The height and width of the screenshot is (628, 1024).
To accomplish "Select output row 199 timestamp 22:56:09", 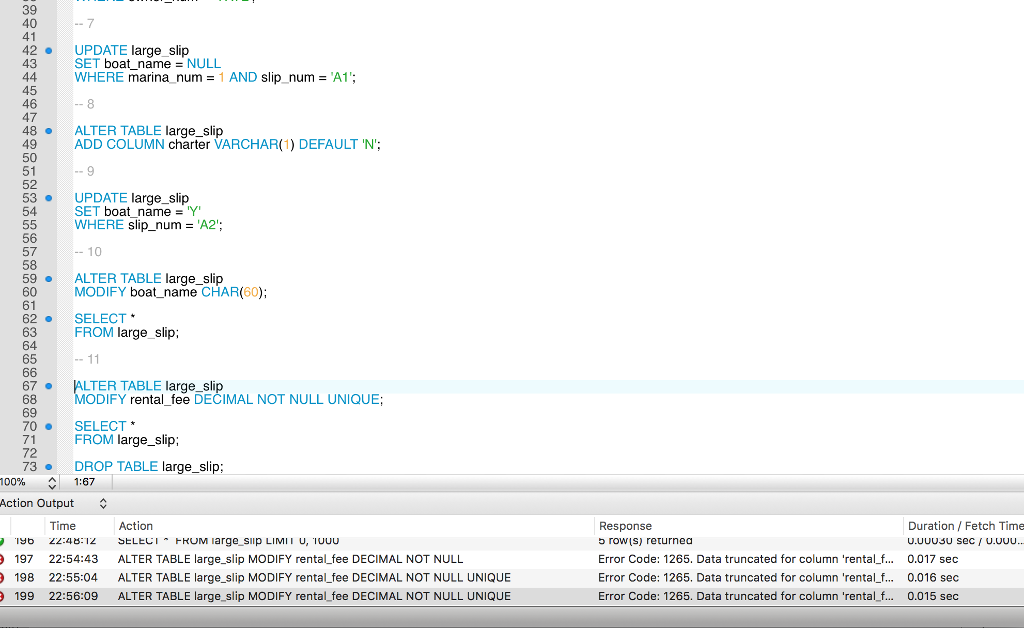I will pyautogui.click(x=73, y=596).
